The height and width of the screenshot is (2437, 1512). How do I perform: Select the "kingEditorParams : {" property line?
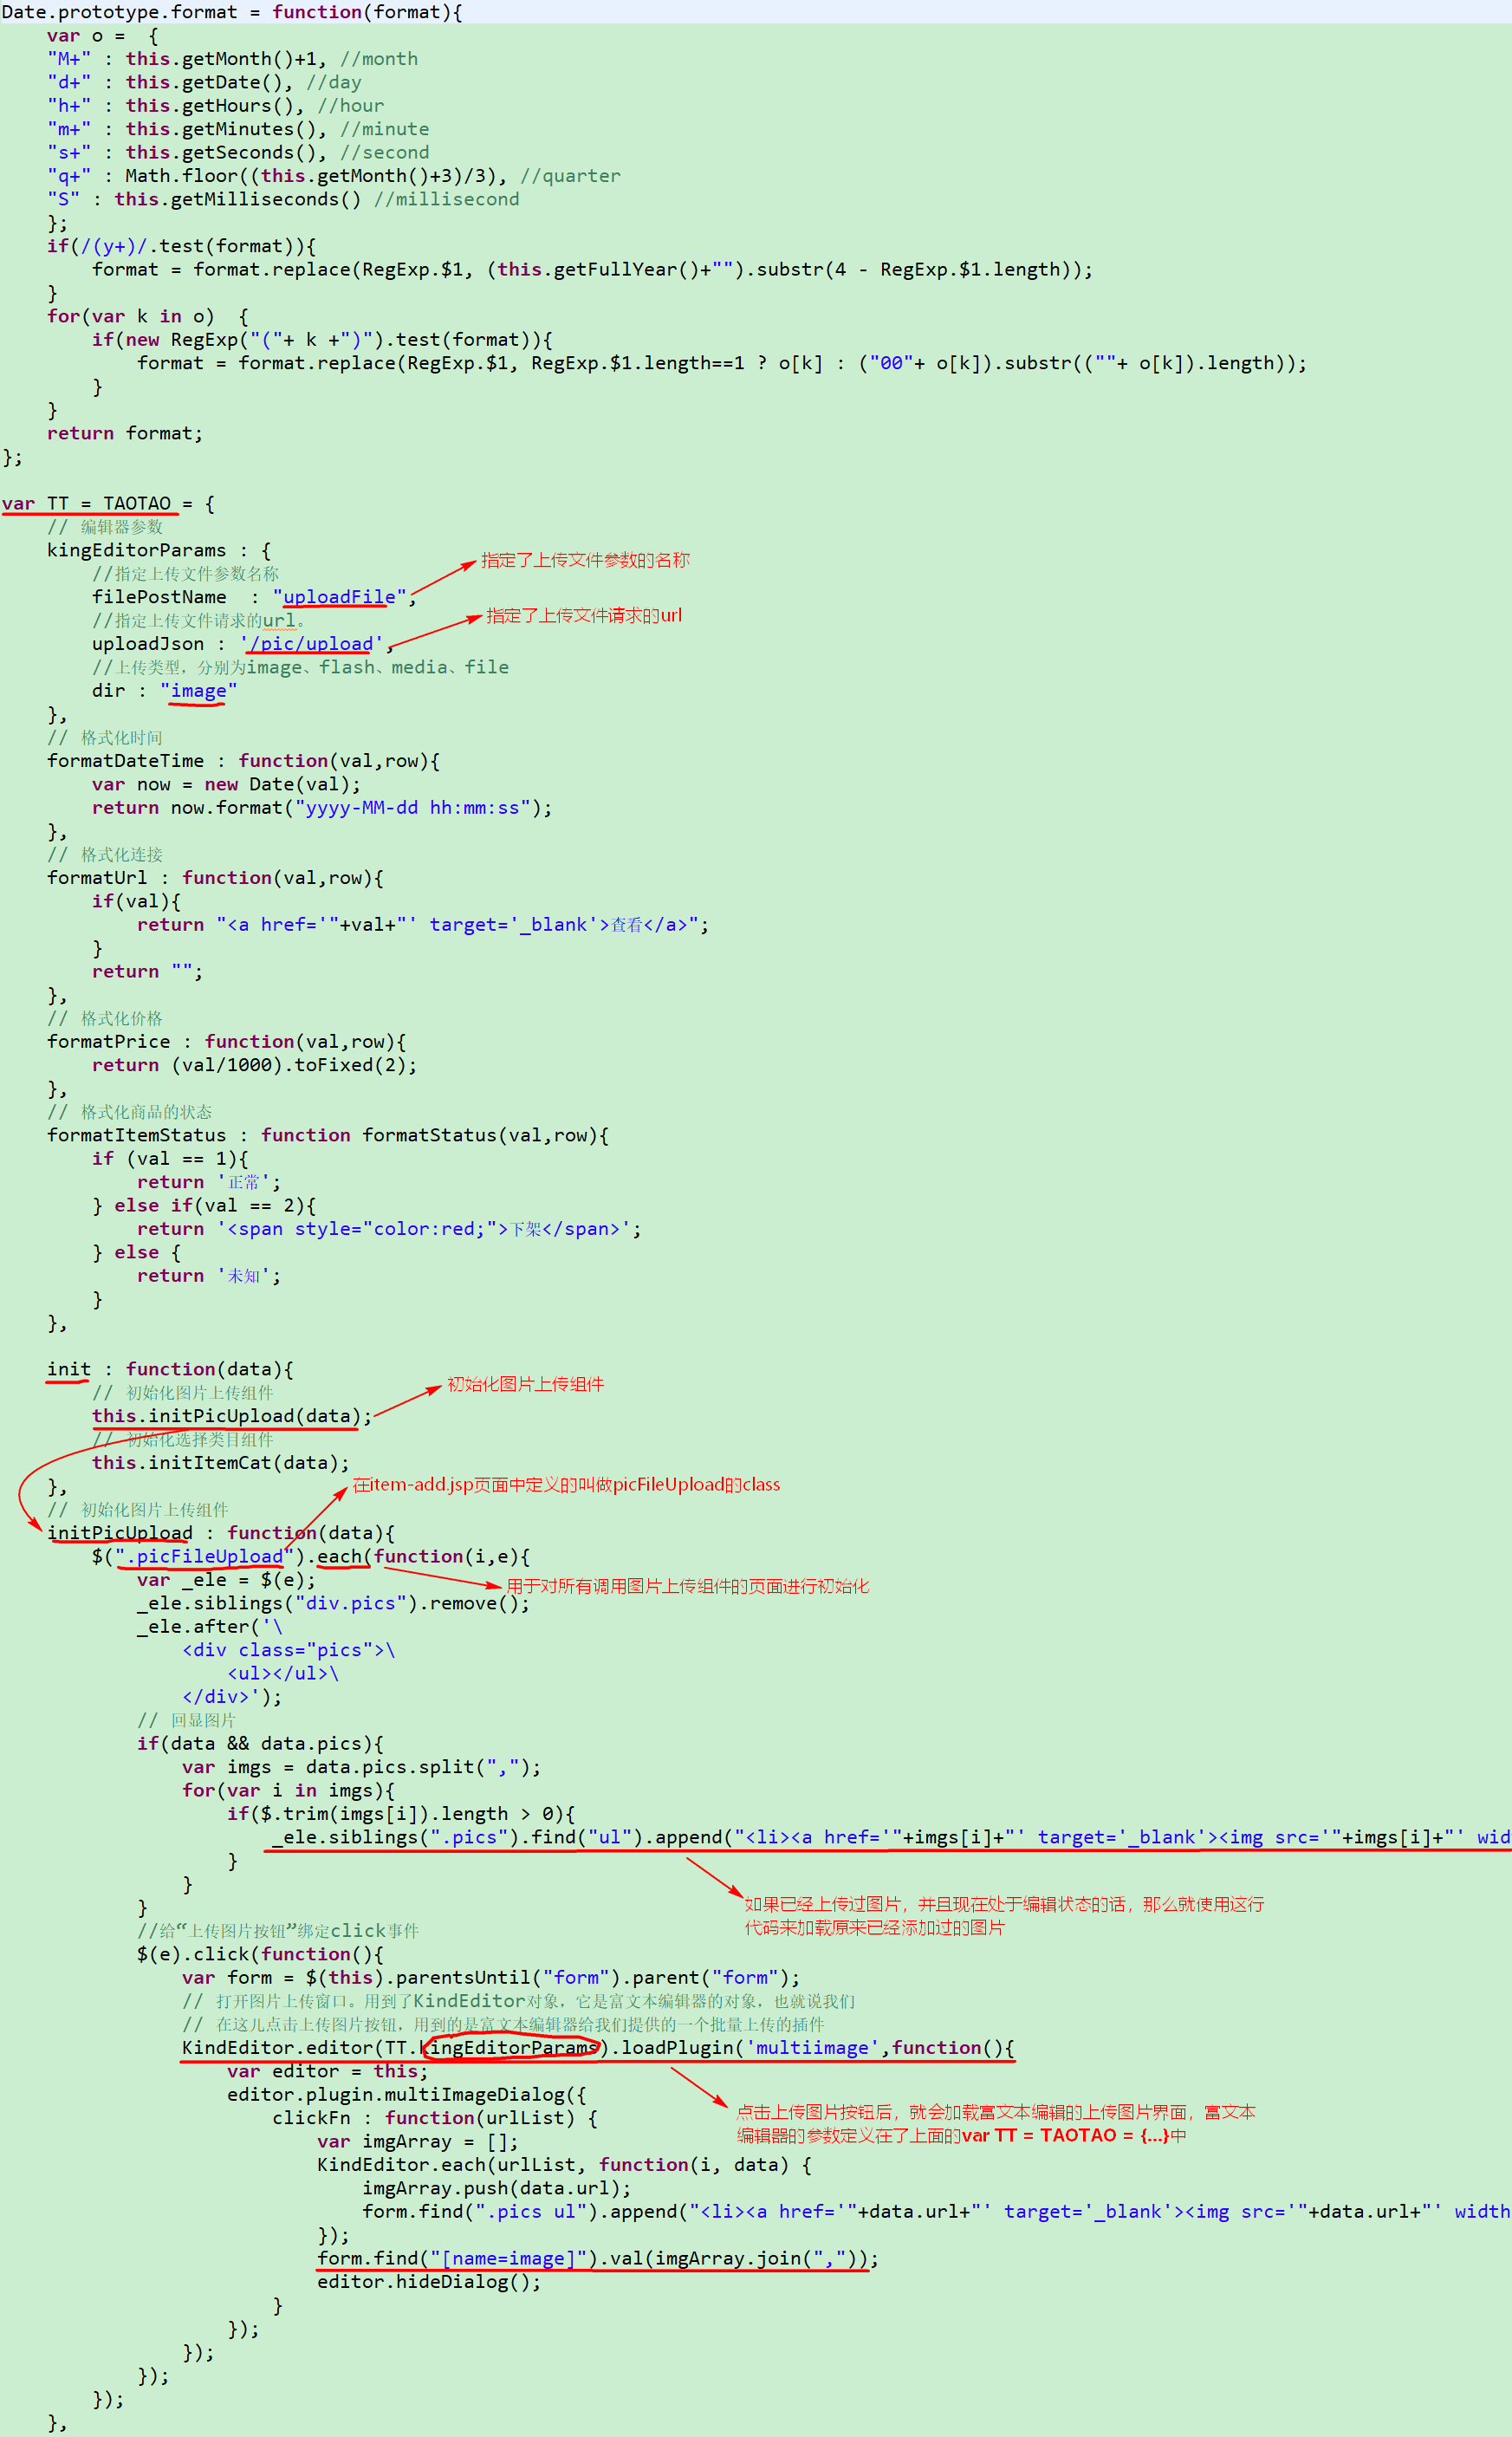point(159,550)
